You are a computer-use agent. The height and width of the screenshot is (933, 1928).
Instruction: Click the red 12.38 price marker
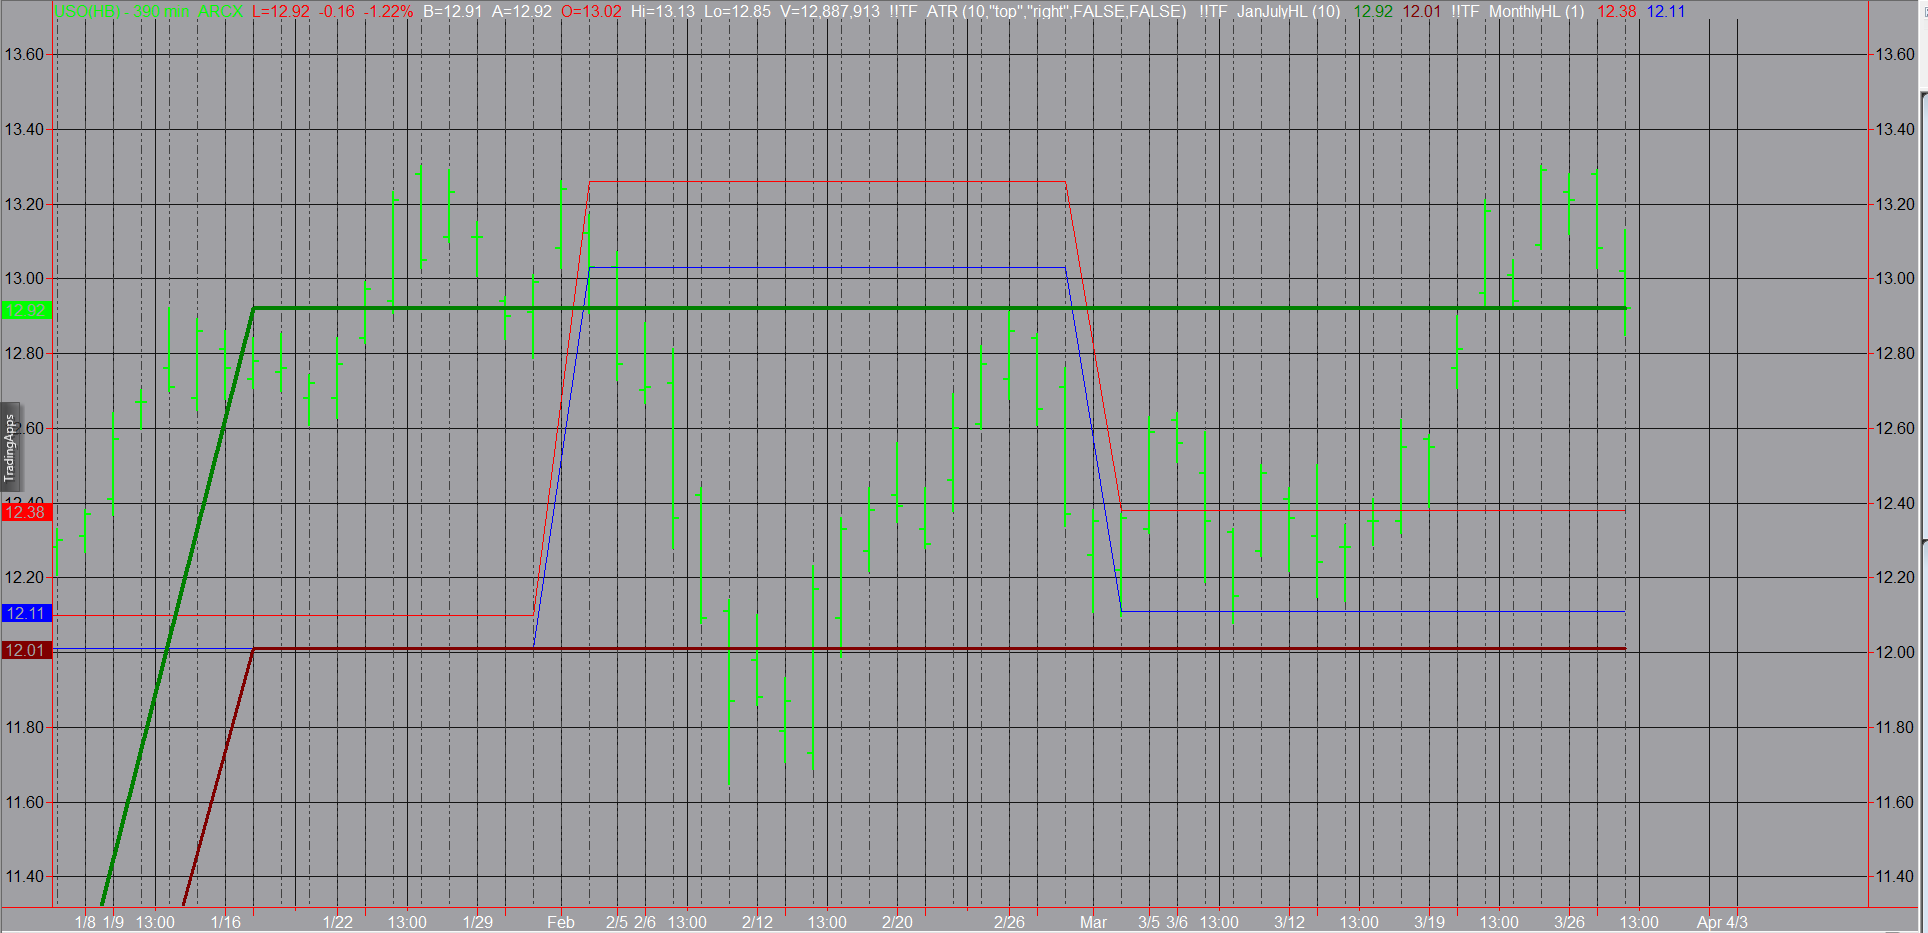(26, 512)
